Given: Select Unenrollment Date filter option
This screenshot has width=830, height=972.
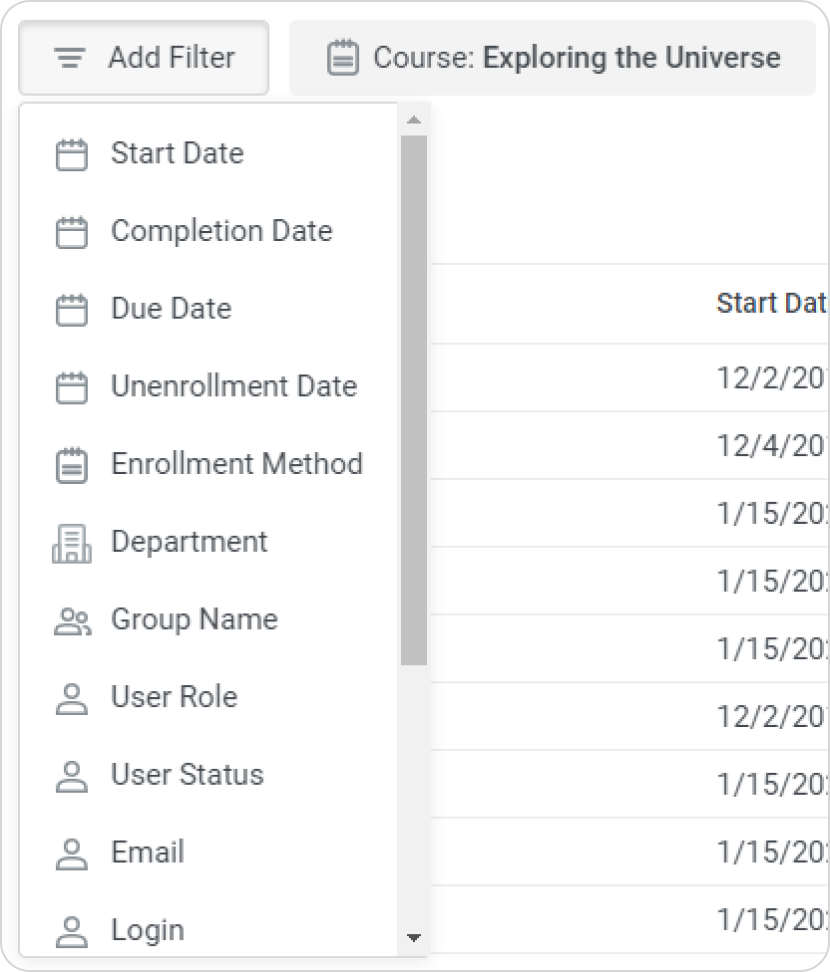Looking at the screenshot, I should point(233,387).
